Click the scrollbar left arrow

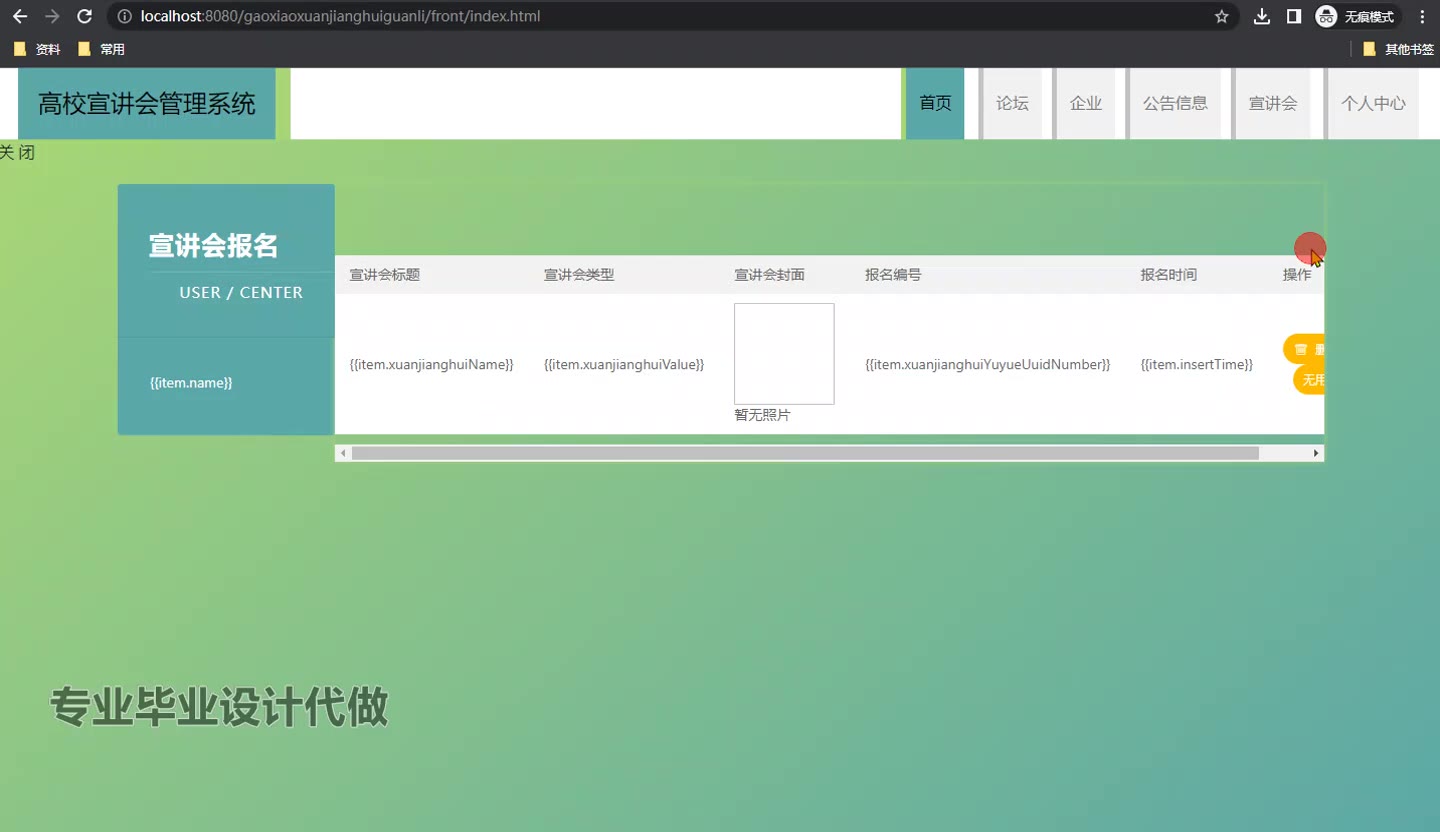(343, 453)
